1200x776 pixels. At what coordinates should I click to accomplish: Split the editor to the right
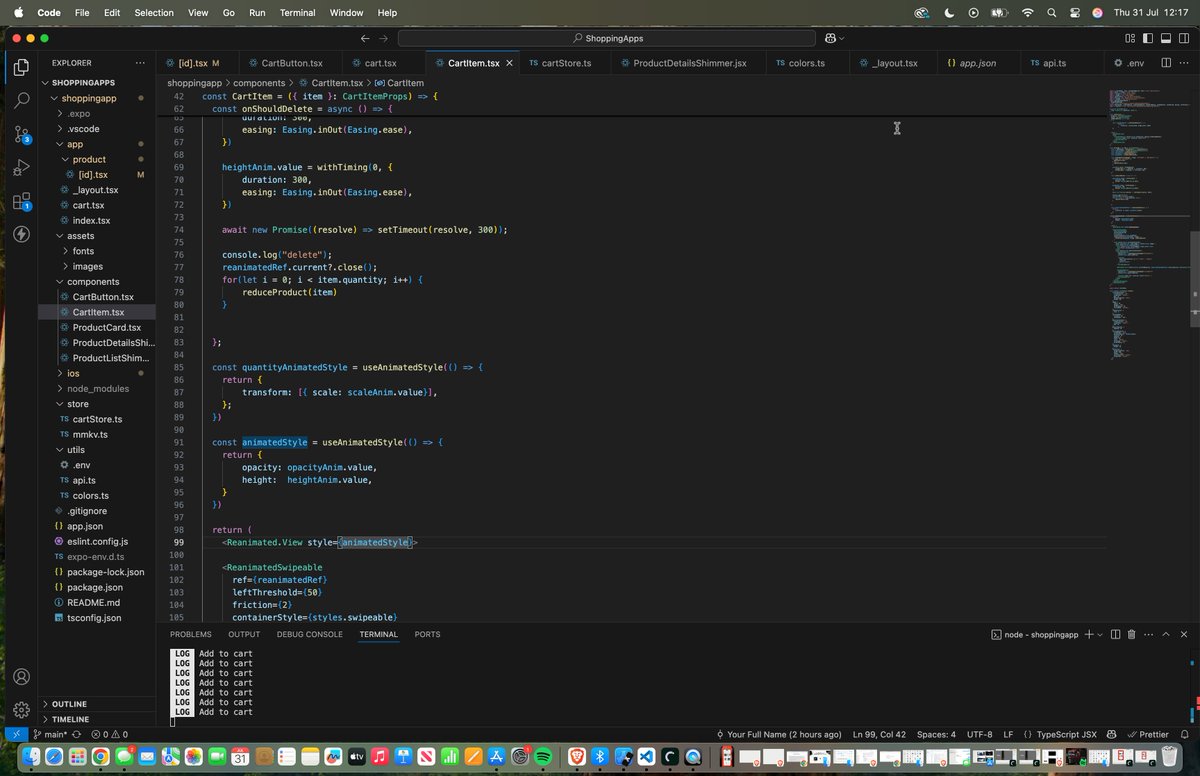coord(1166,63)
